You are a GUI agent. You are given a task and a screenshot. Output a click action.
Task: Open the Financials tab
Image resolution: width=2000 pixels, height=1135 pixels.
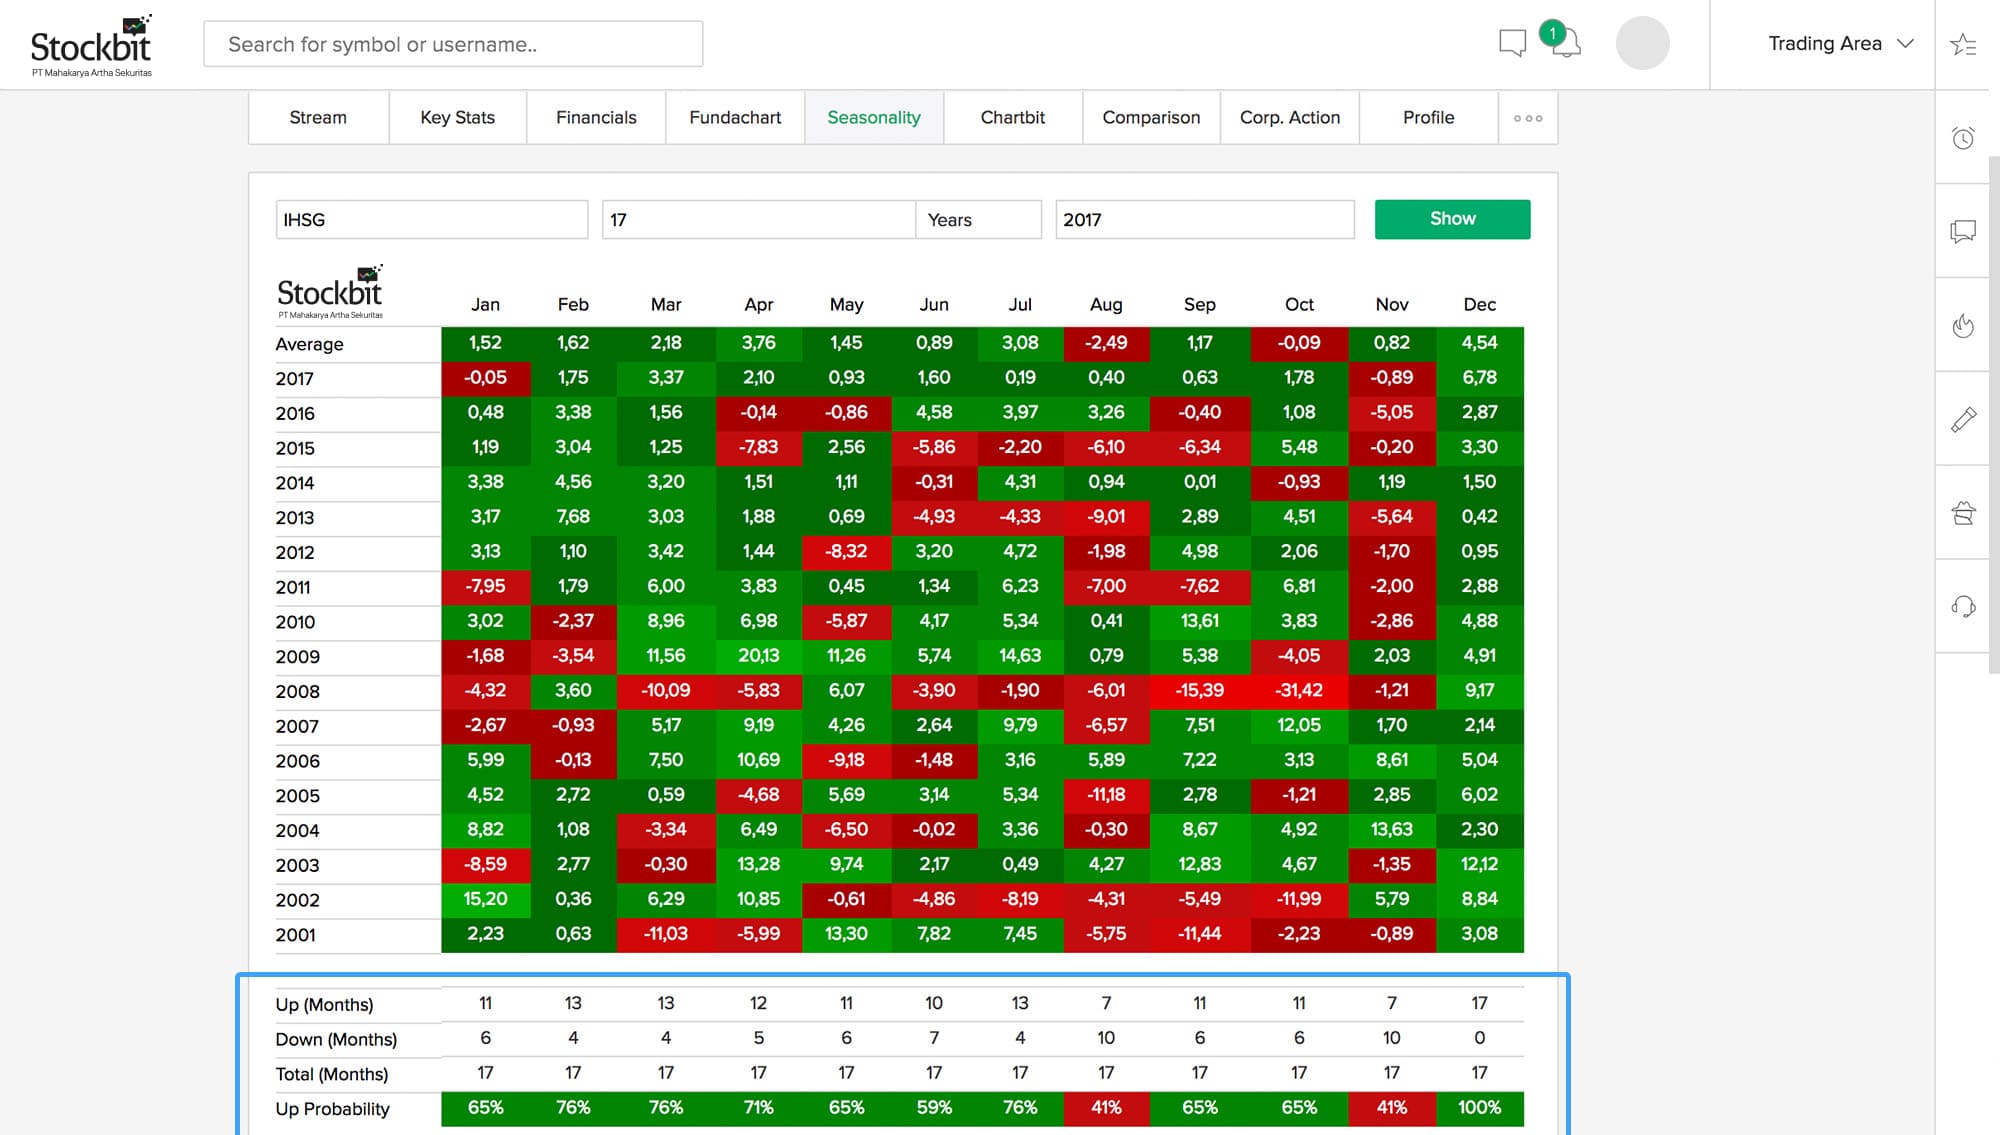click(596, 118)
